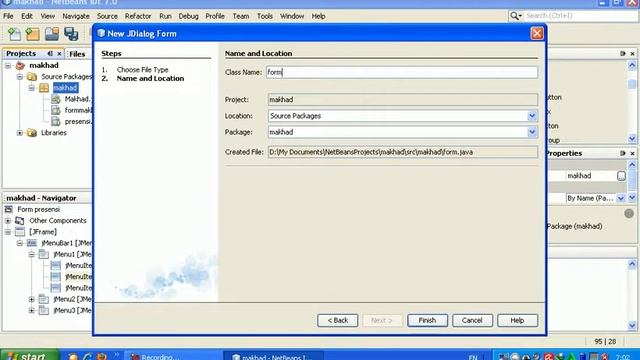Open the Edit menu
This screenshot has height=360, width=640.
pos(27,16)
